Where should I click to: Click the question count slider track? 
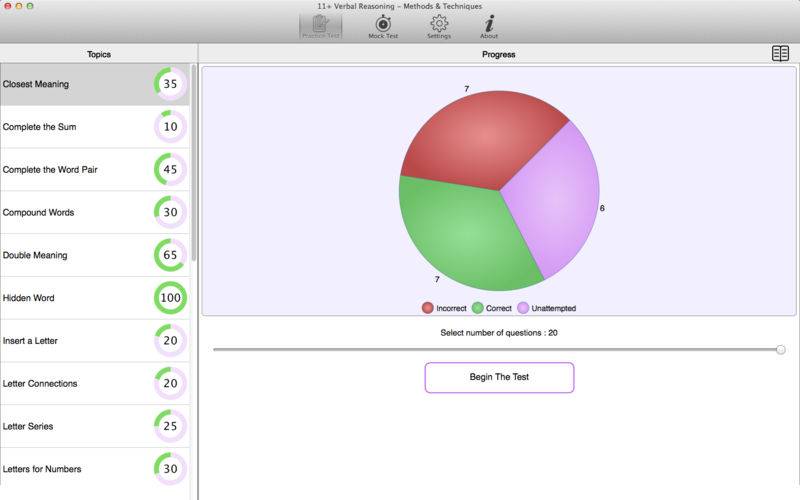coord(497,350)
